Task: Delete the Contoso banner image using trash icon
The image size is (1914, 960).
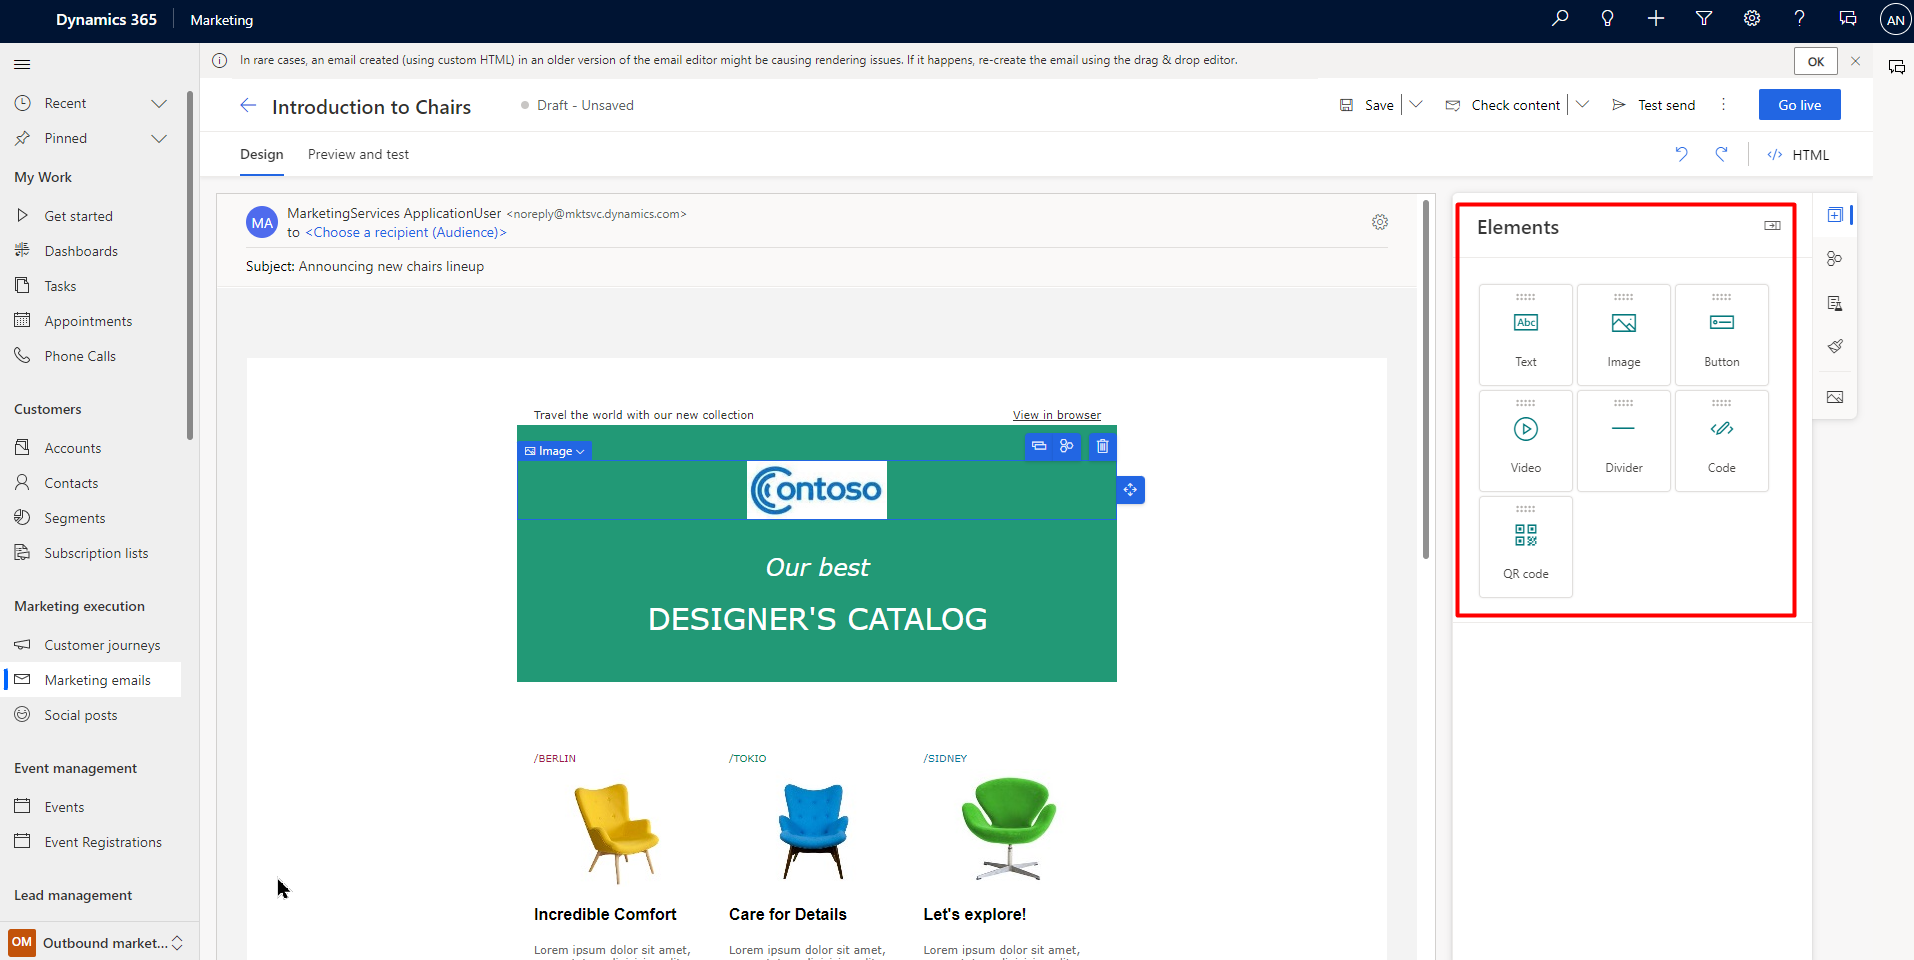Action: [1102, 446]
